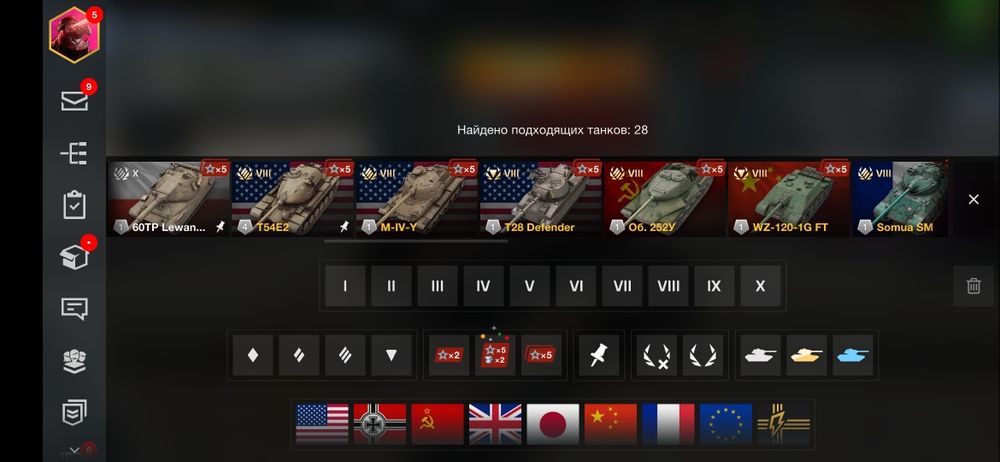
Task: Open the clan crew icon in sidebar
Action: point(75,361)
